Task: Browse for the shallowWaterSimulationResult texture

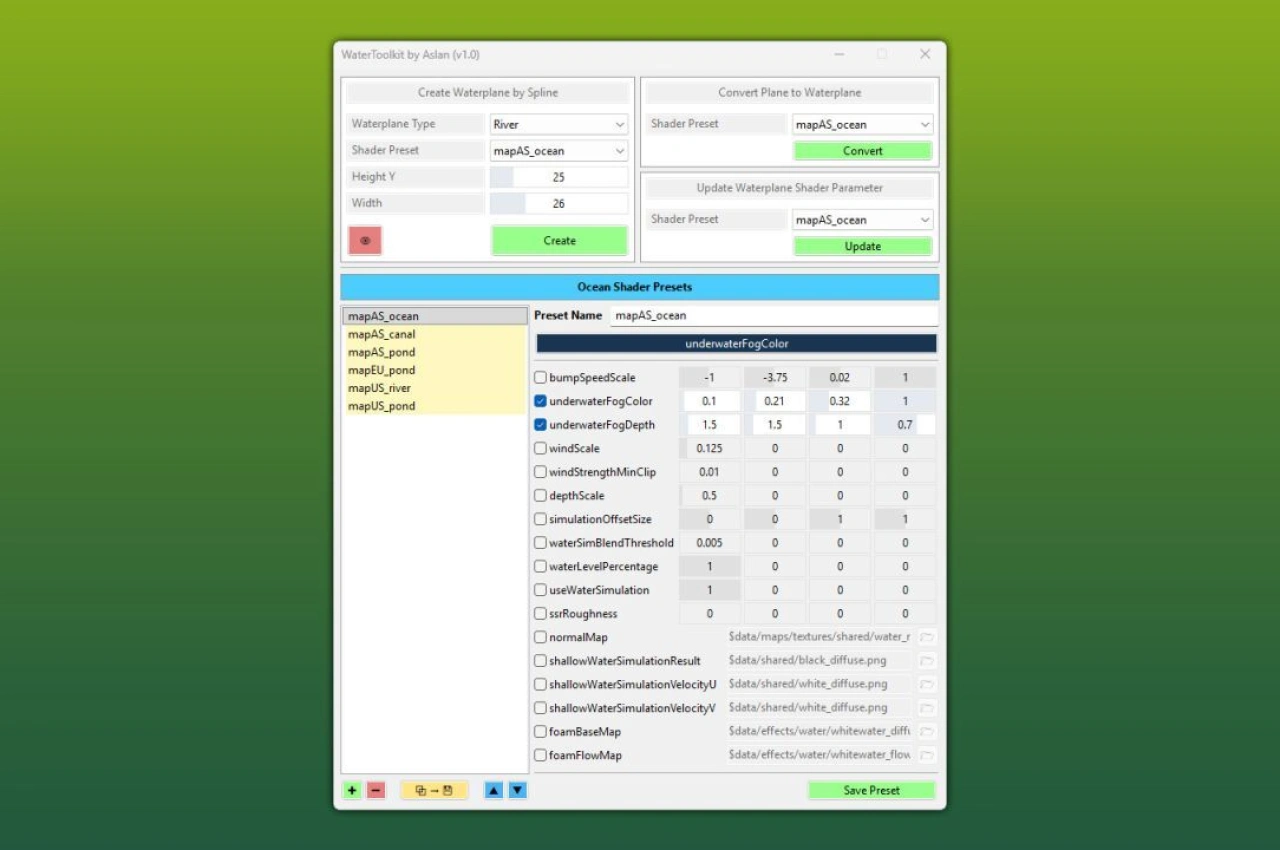Action: (926, 660)
